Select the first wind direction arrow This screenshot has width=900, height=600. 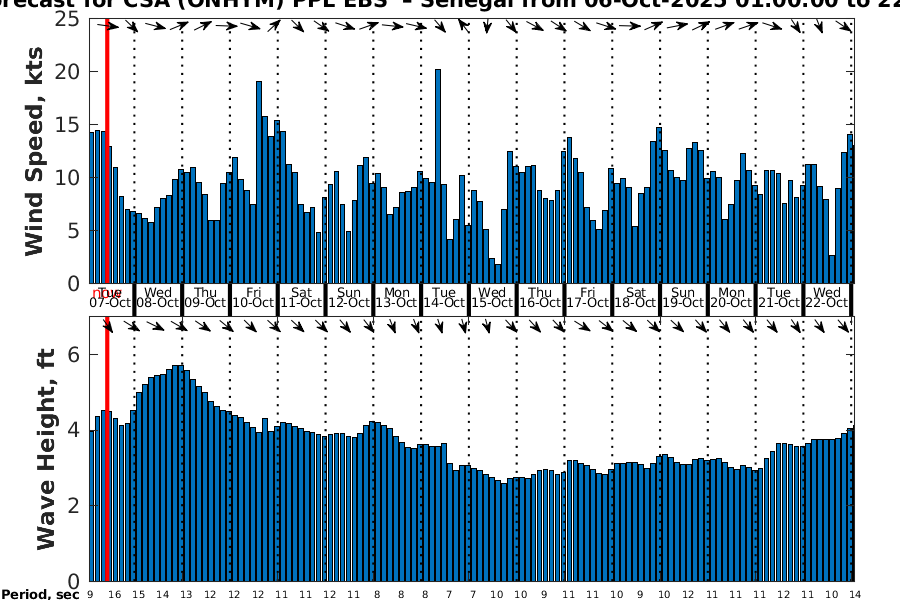[x=113, y=27]
